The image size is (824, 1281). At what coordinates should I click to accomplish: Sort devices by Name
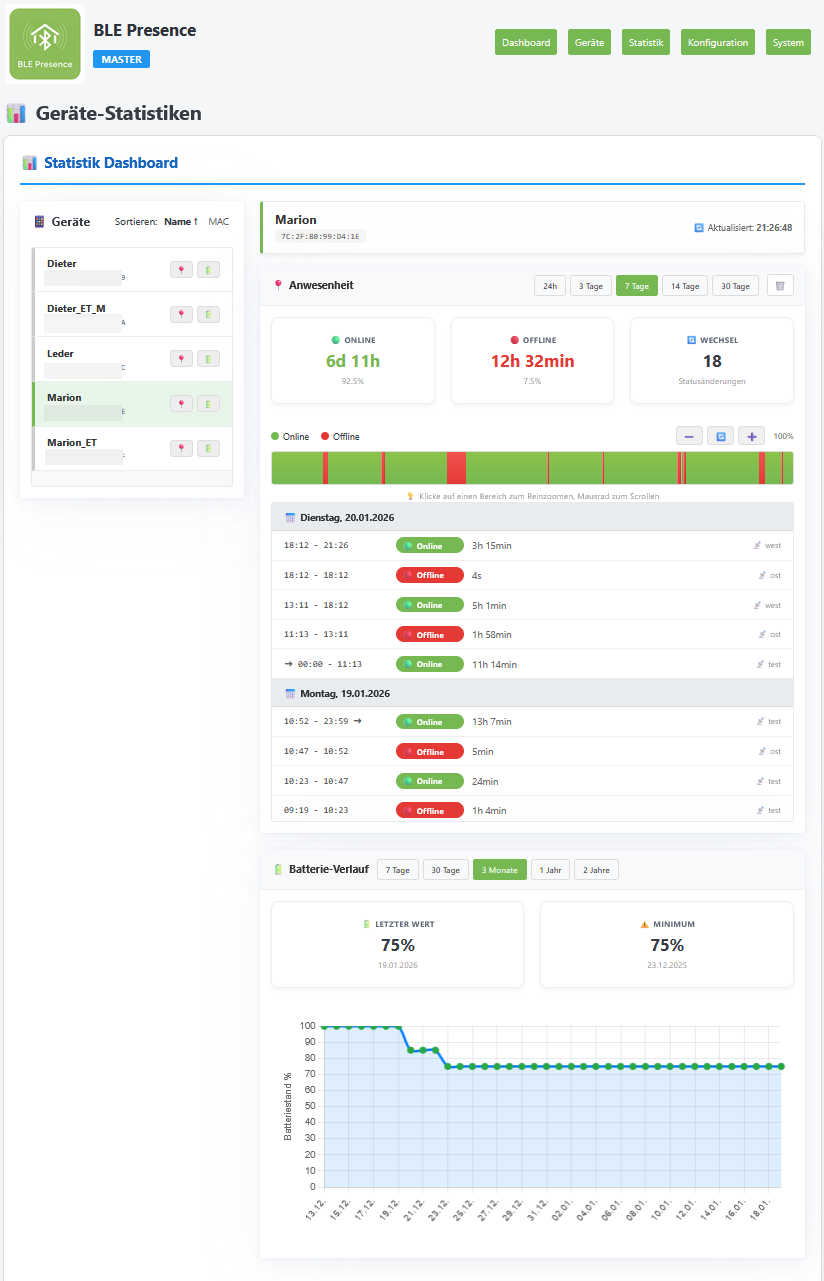[181, 222]
